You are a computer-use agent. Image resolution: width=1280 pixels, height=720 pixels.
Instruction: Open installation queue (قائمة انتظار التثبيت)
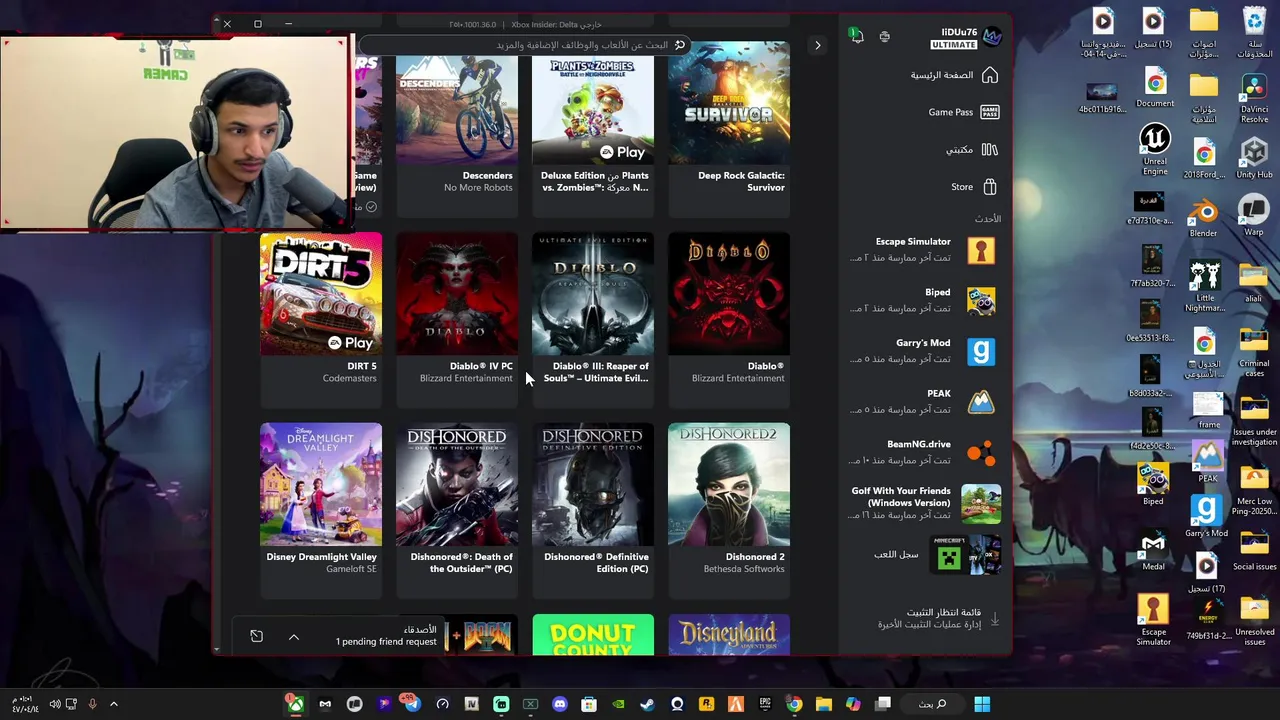coord(937,619)
